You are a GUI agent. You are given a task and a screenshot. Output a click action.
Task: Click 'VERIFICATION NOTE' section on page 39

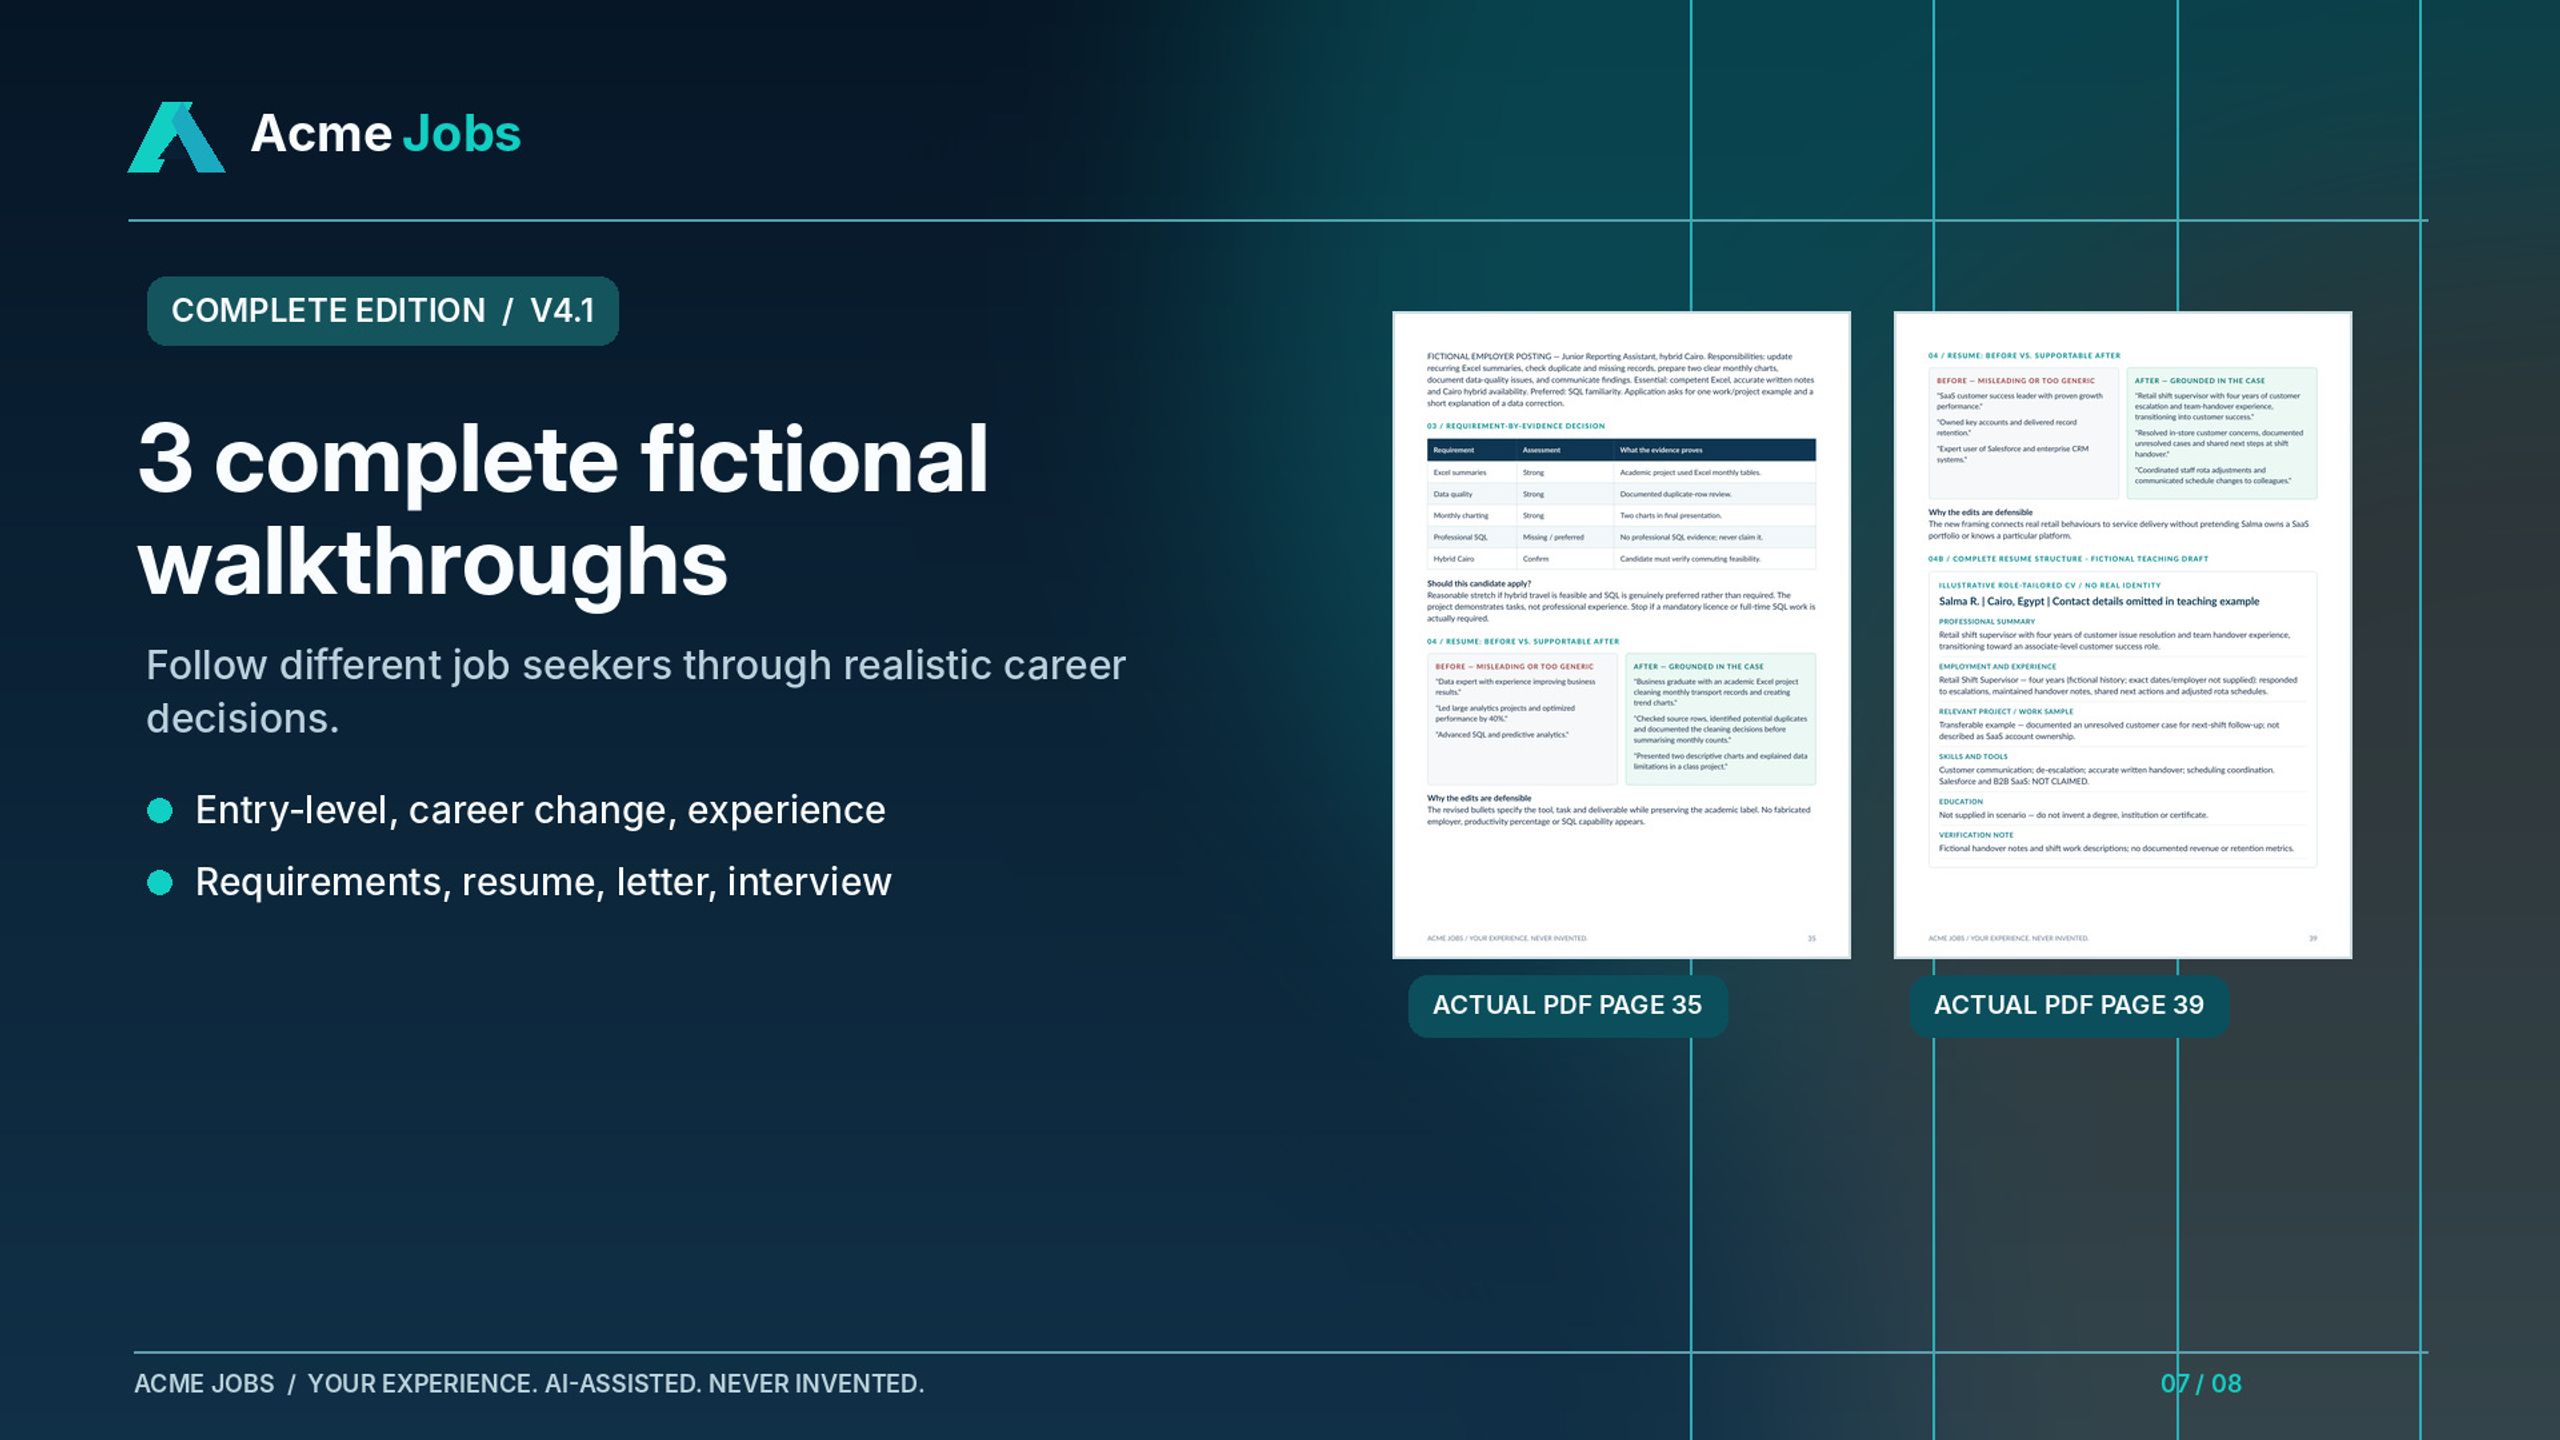coord(2122,842)
